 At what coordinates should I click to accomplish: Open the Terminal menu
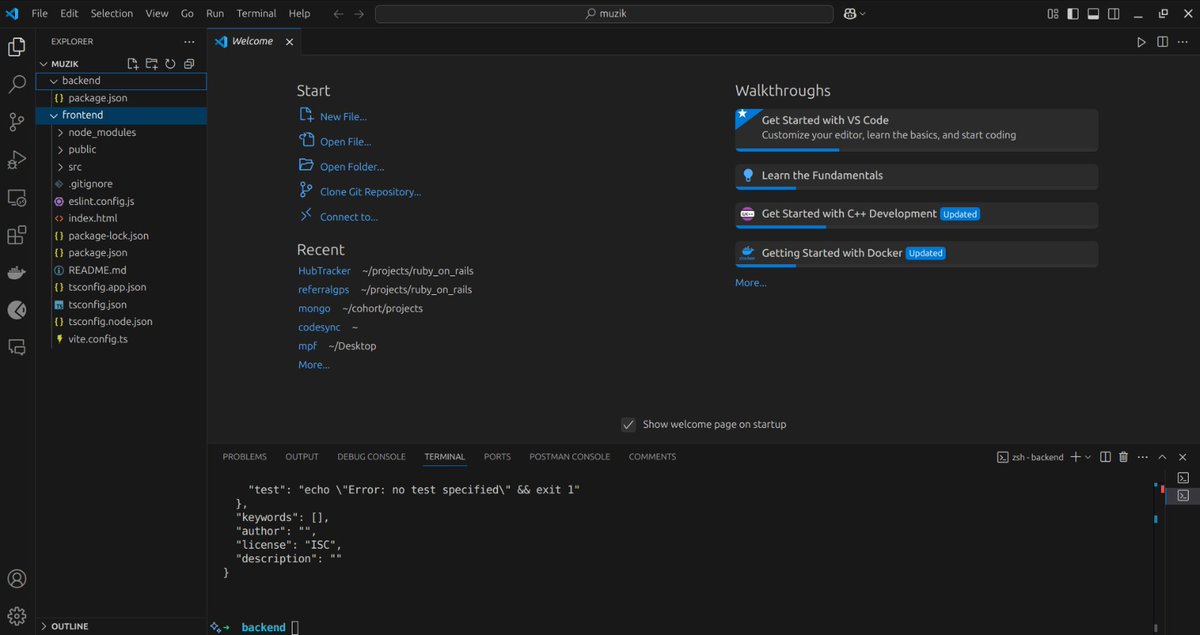coord(256,14)
